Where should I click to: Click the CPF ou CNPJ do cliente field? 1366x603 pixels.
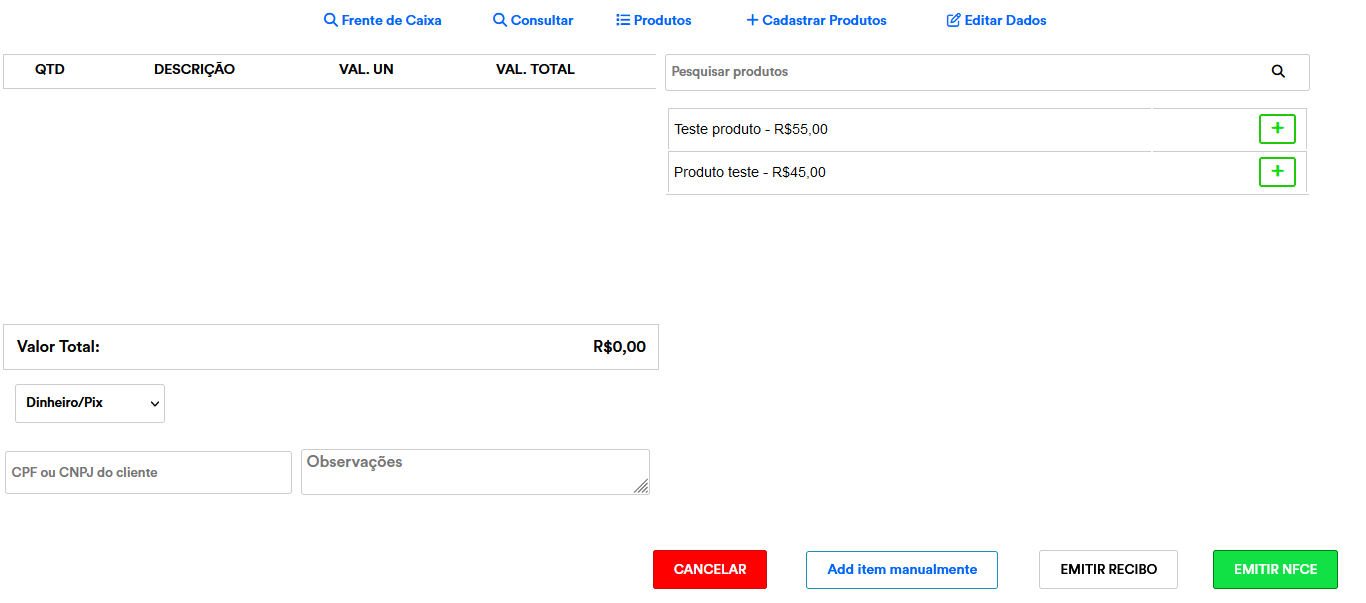[148, 472]
